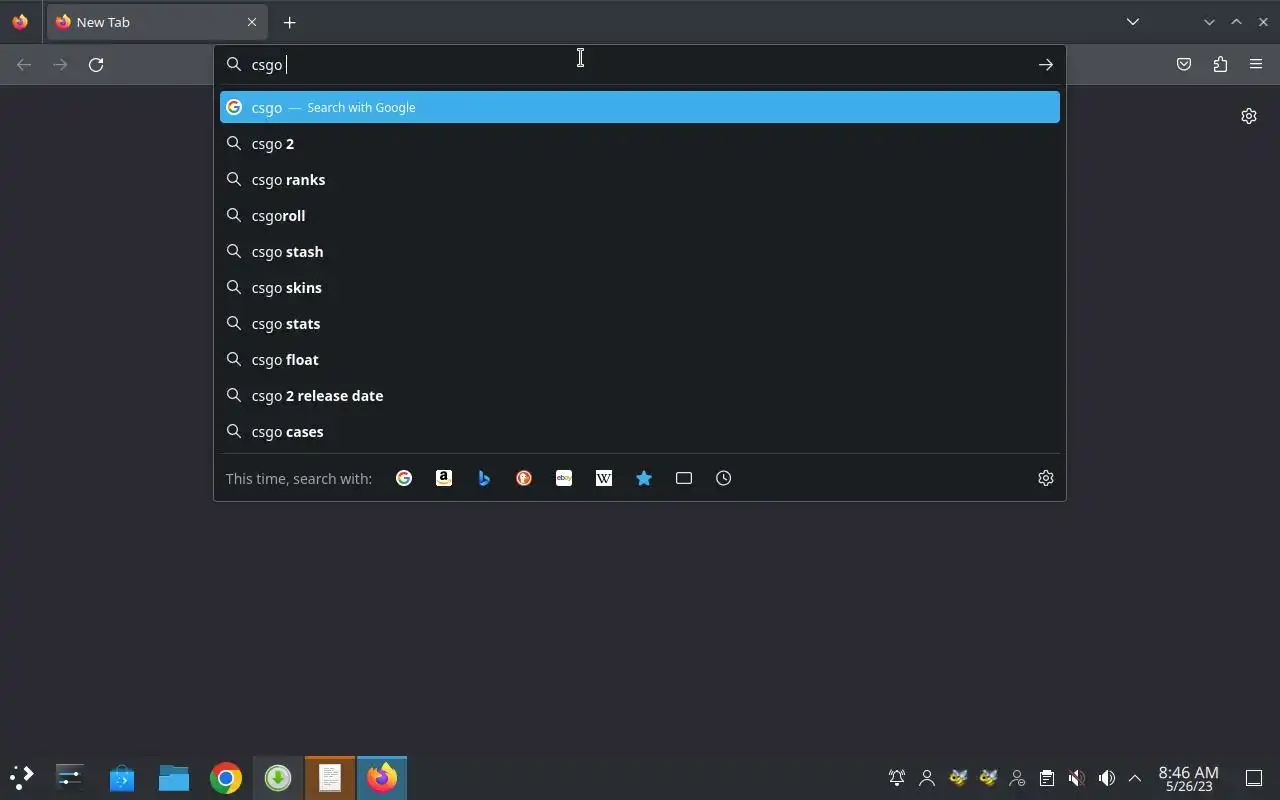Open the Extensions puzzle icon
This screenshot has width=1280, height=800.
tap(1220, 64)
